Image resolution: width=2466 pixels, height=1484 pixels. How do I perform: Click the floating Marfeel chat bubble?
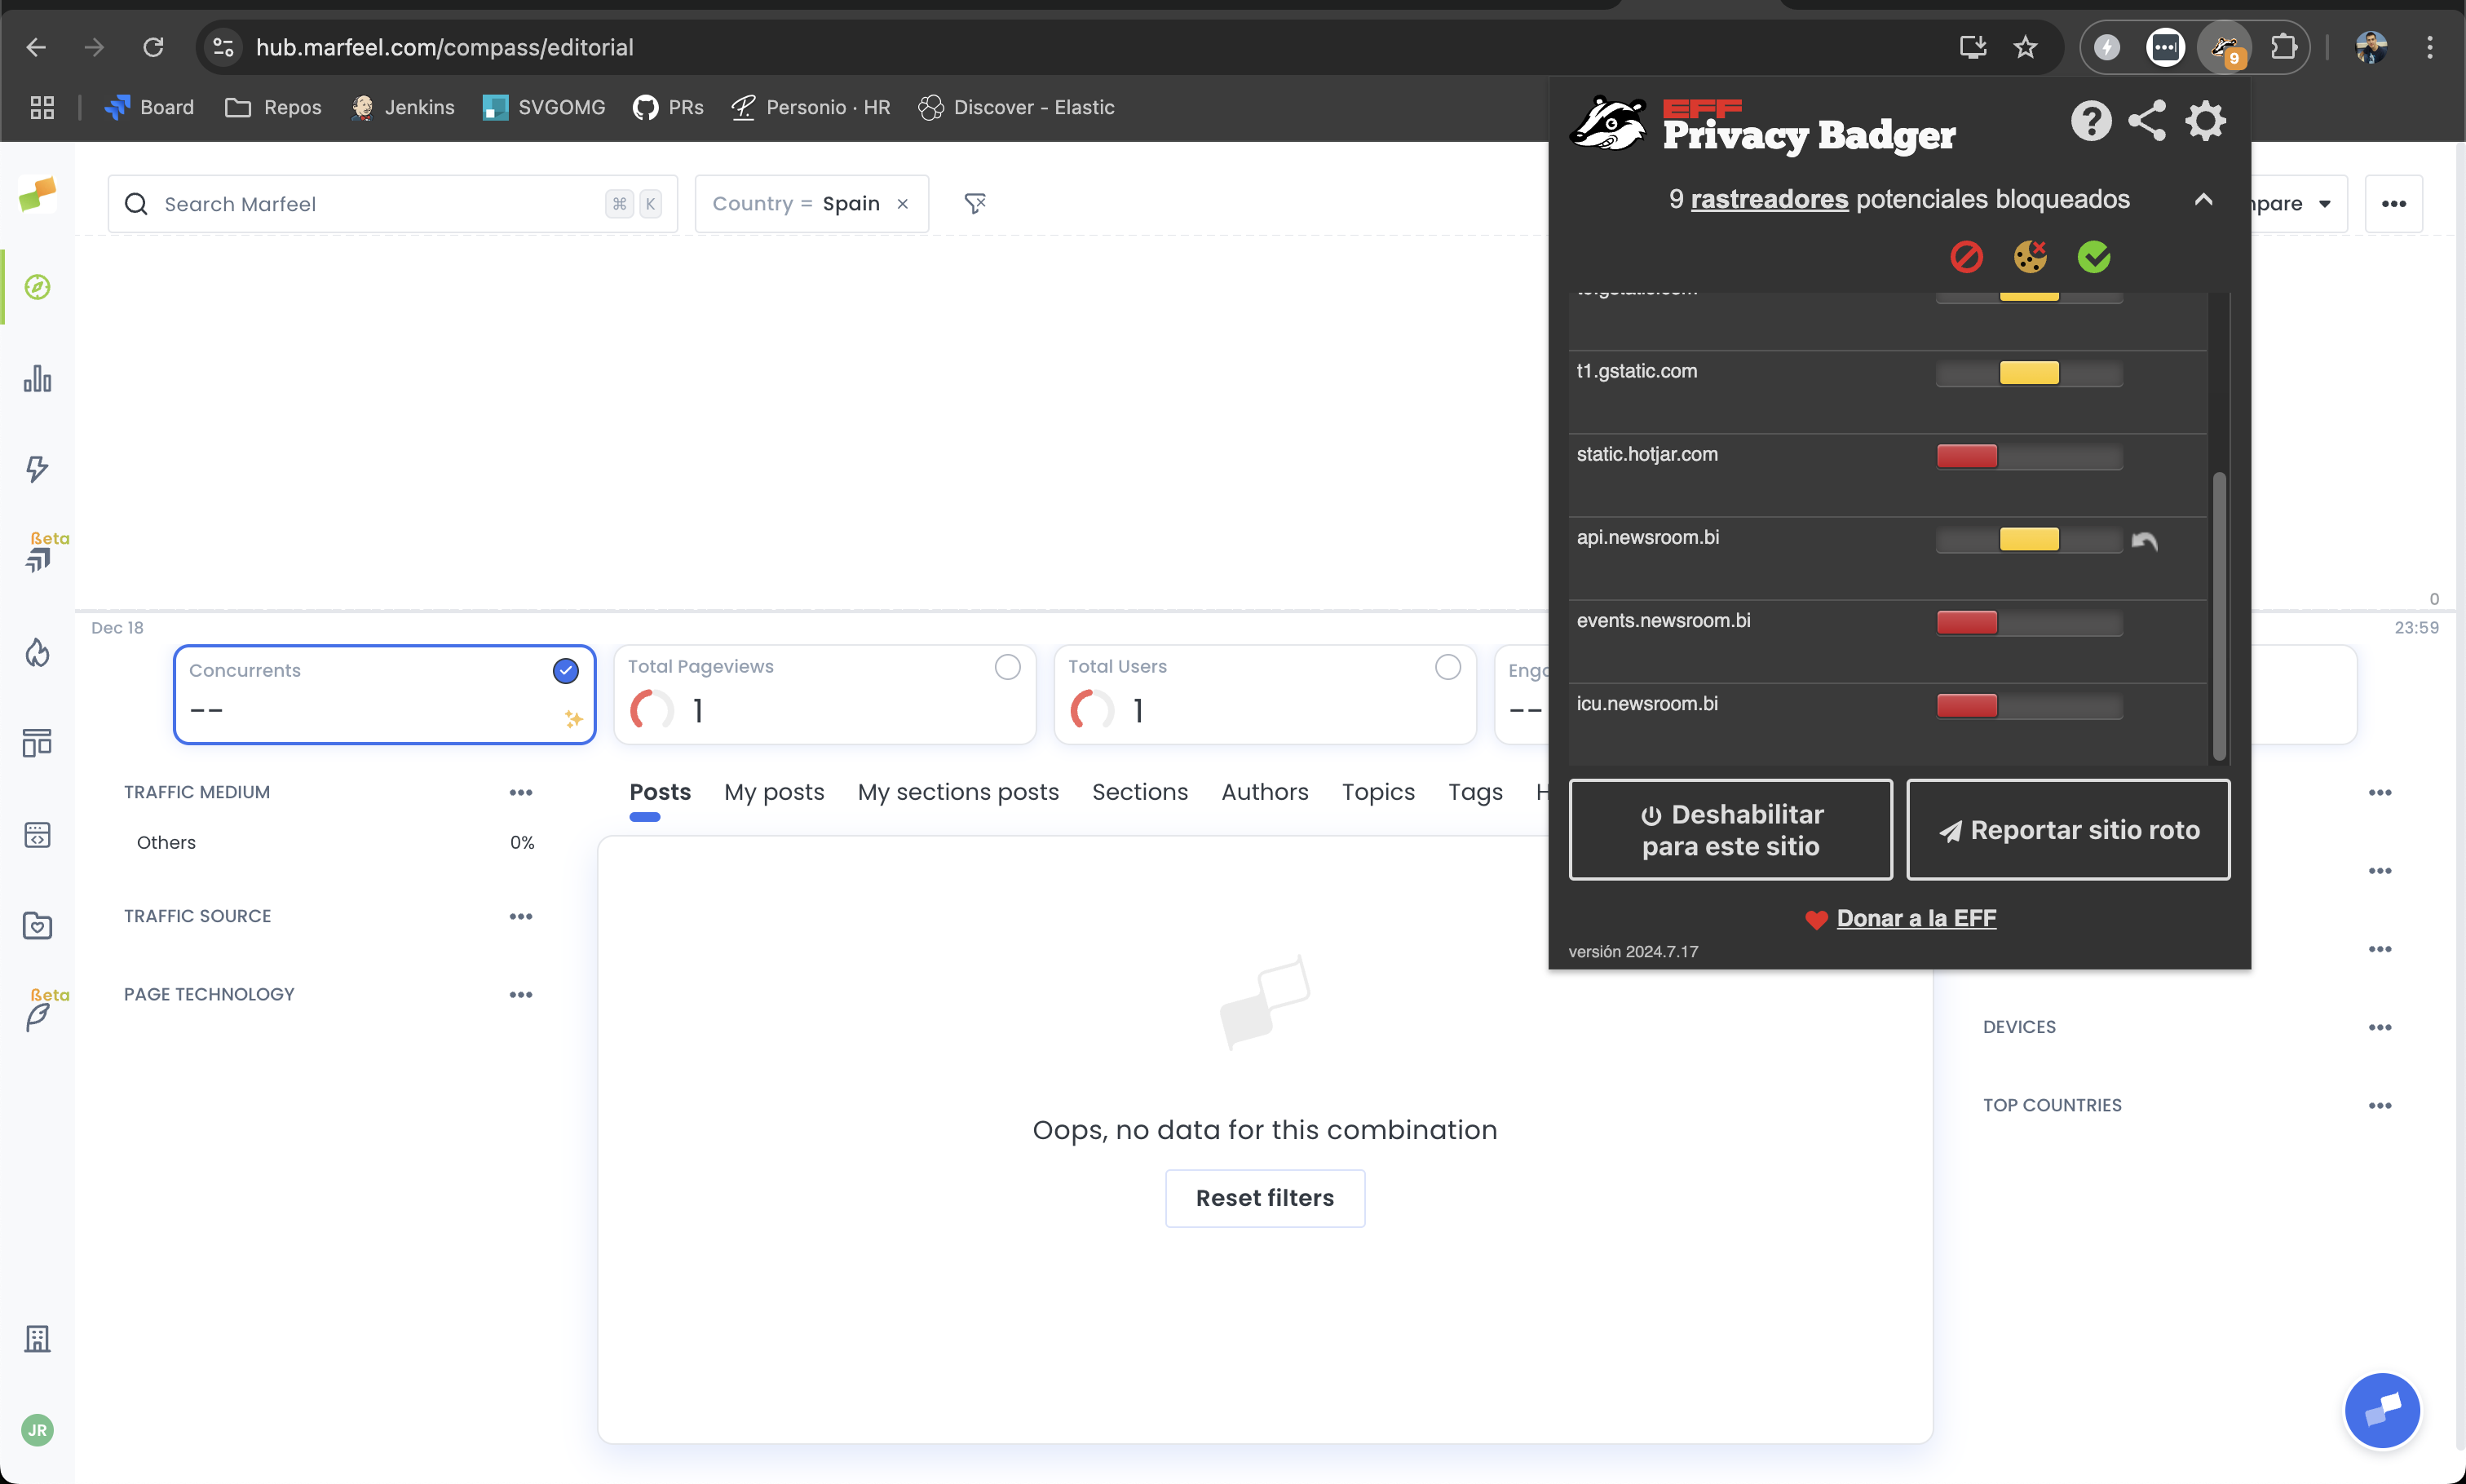click(2382, 1410)
